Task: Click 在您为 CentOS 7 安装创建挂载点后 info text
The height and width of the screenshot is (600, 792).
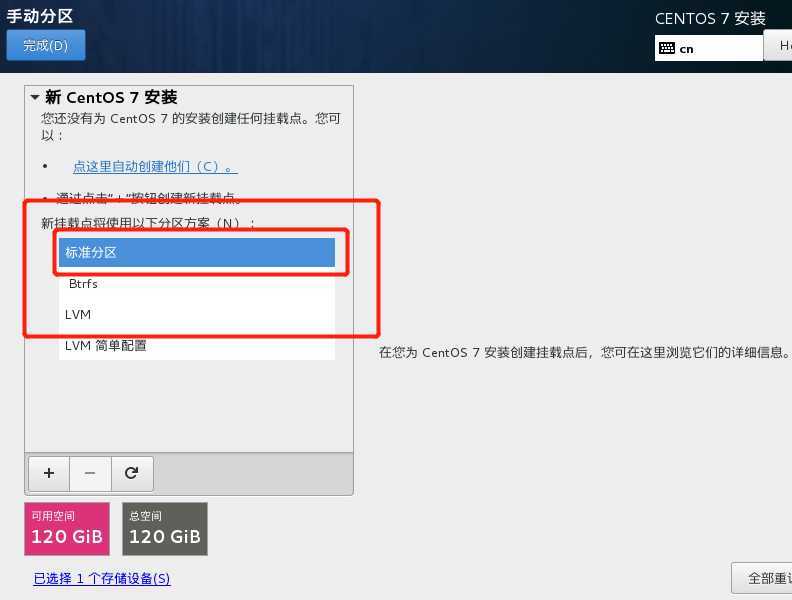Action: coord(584,352)
